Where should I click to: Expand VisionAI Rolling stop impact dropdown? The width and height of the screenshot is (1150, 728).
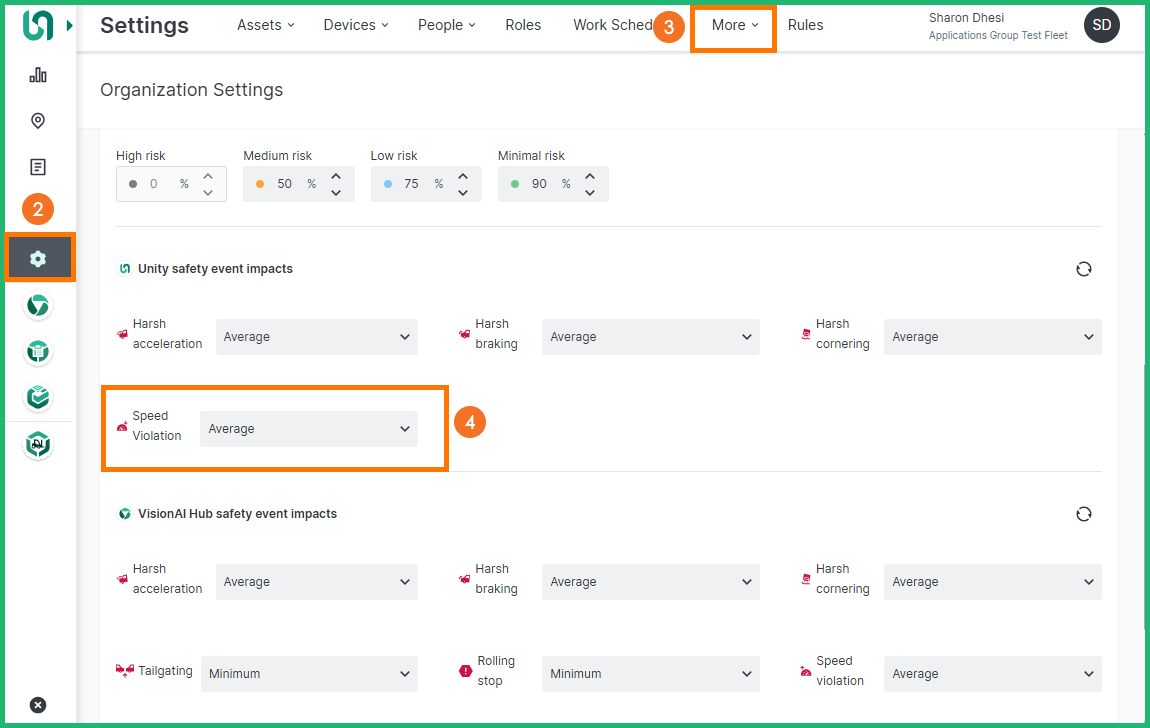(650, 674)
